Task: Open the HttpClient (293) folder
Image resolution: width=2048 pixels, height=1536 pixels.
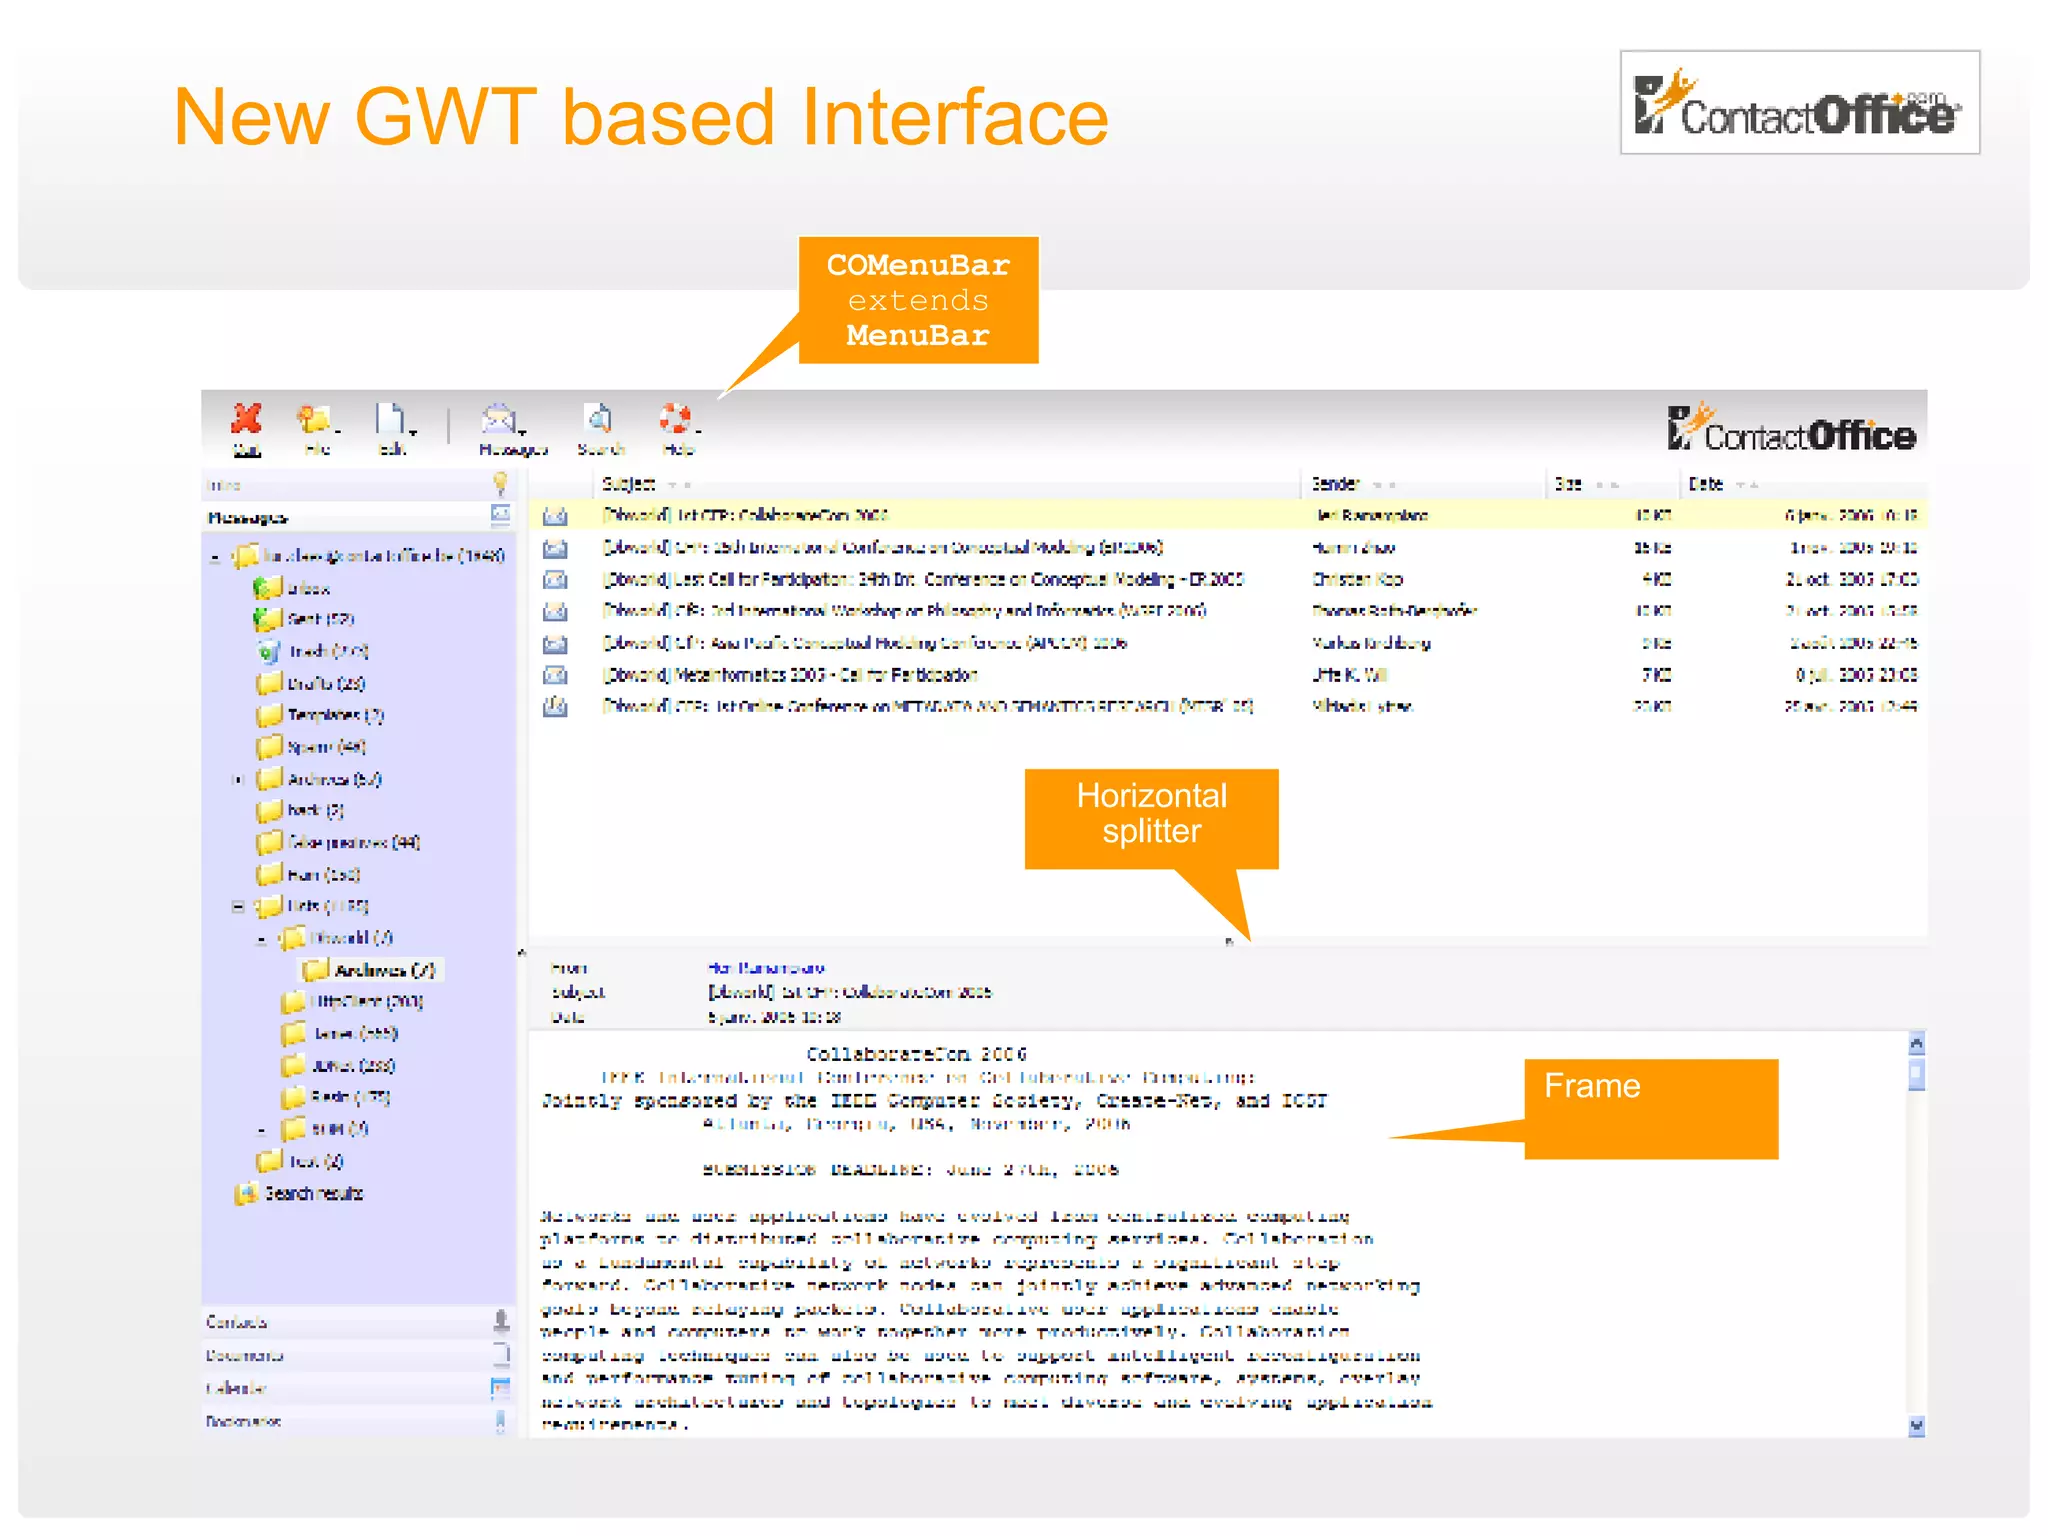Action: coord(352,1001)
